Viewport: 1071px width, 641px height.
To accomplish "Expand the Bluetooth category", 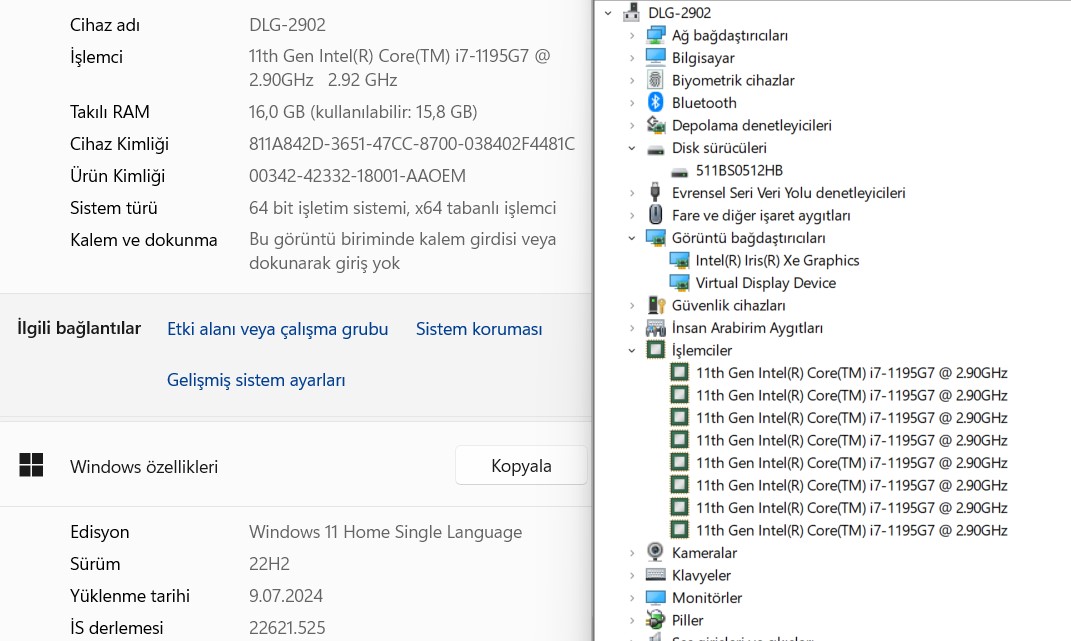I will [x=632, y=103].
